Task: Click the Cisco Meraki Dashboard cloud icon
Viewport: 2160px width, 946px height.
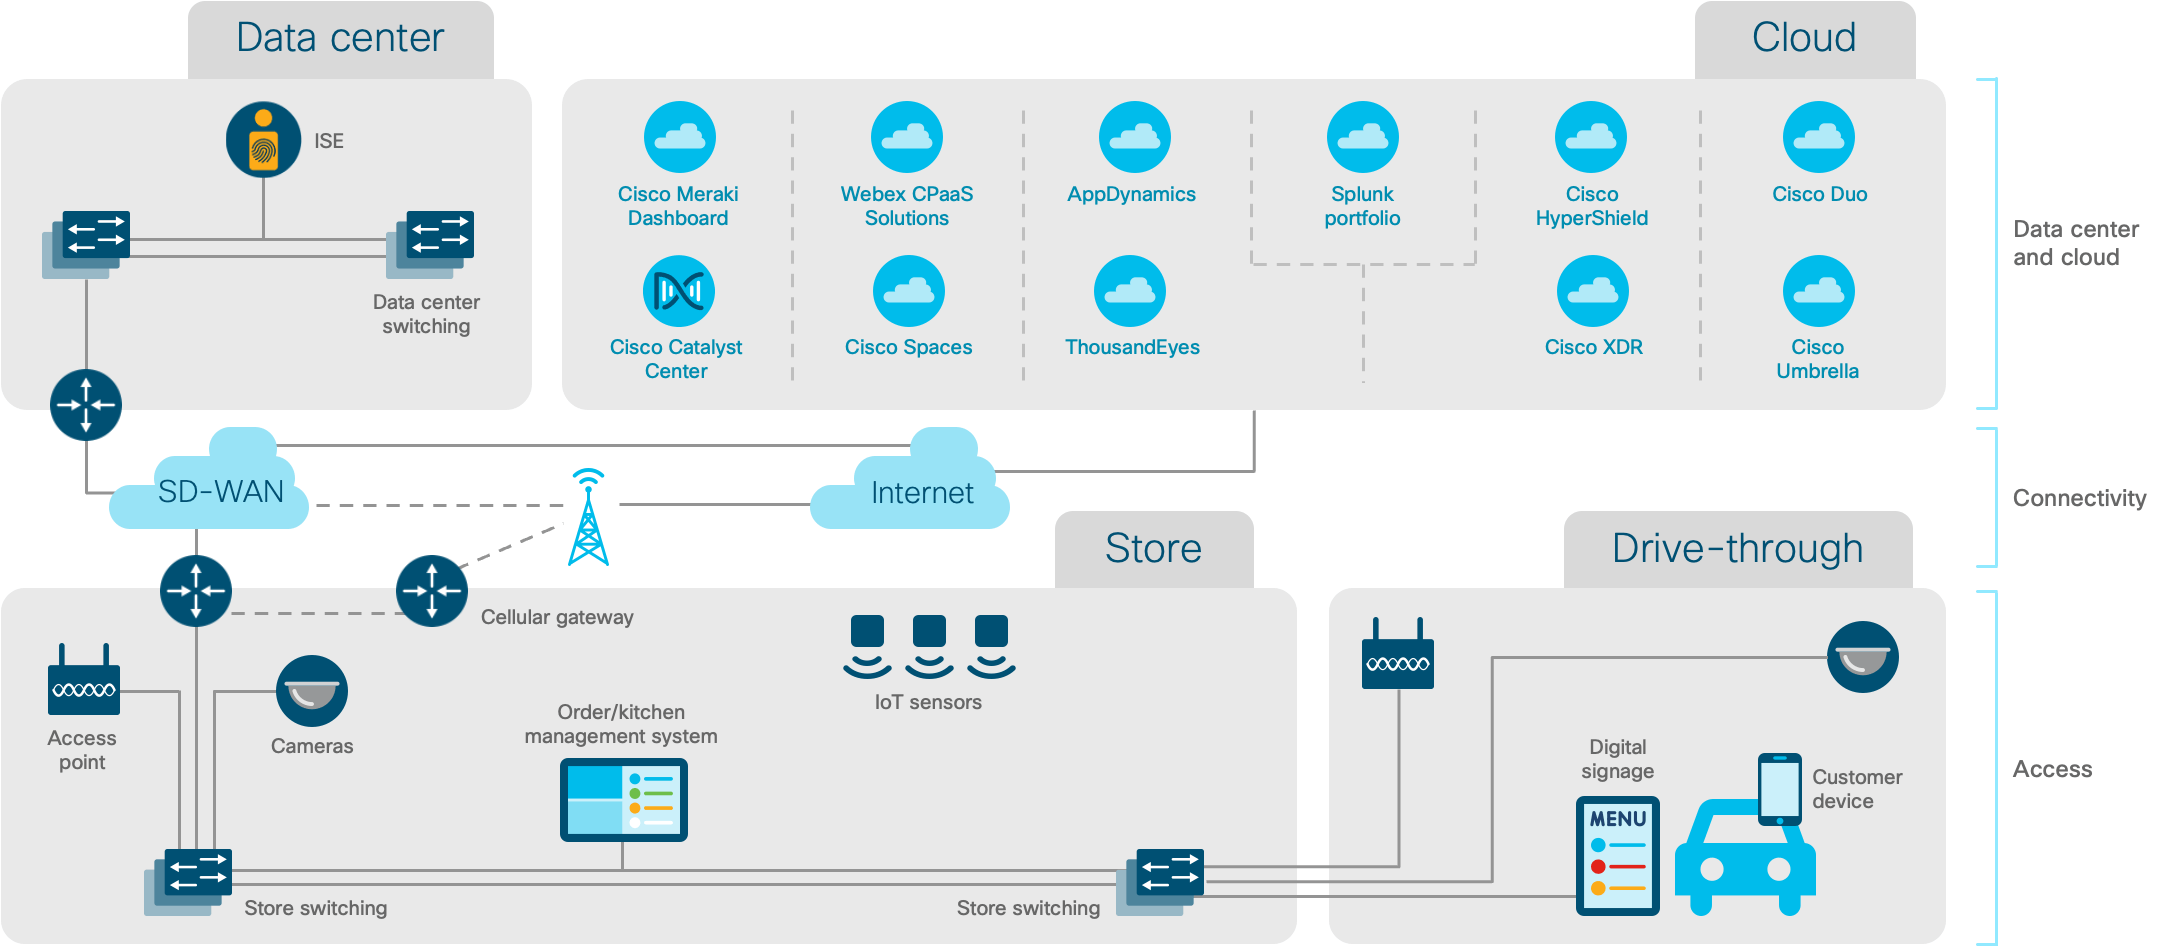Action: point(680,137)
